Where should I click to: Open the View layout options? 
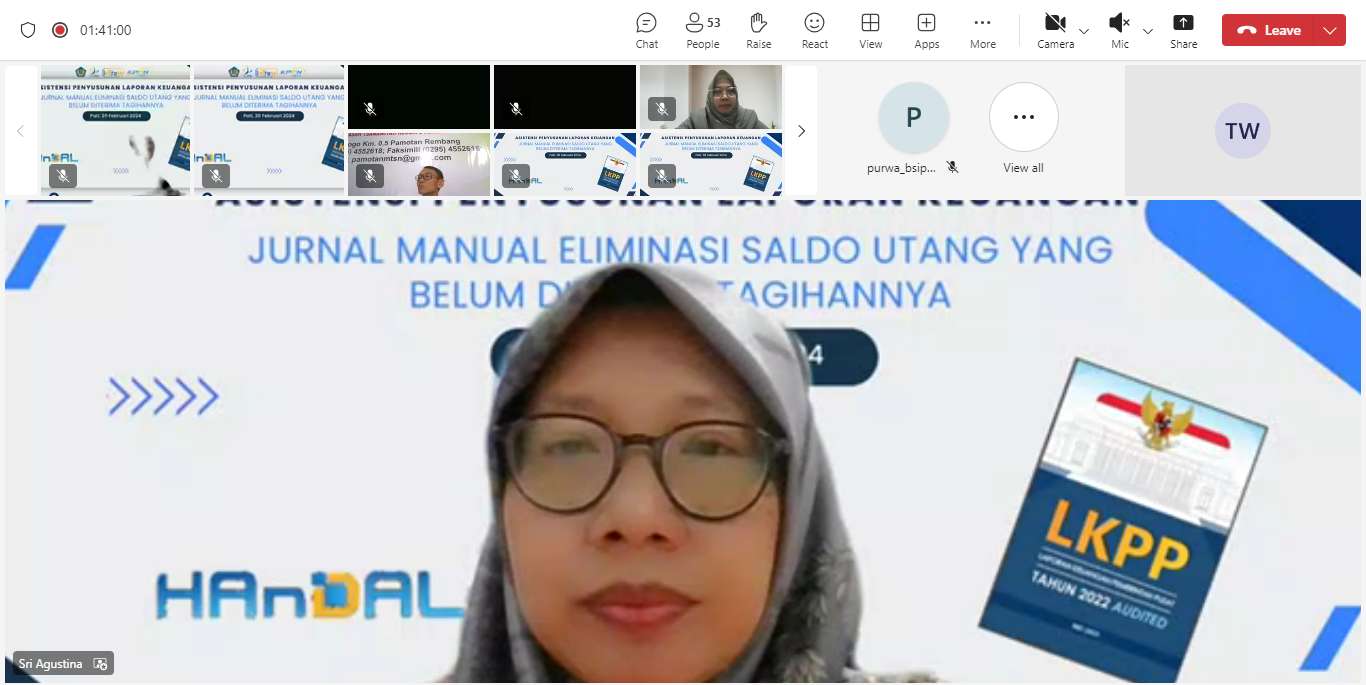[870, 30]
